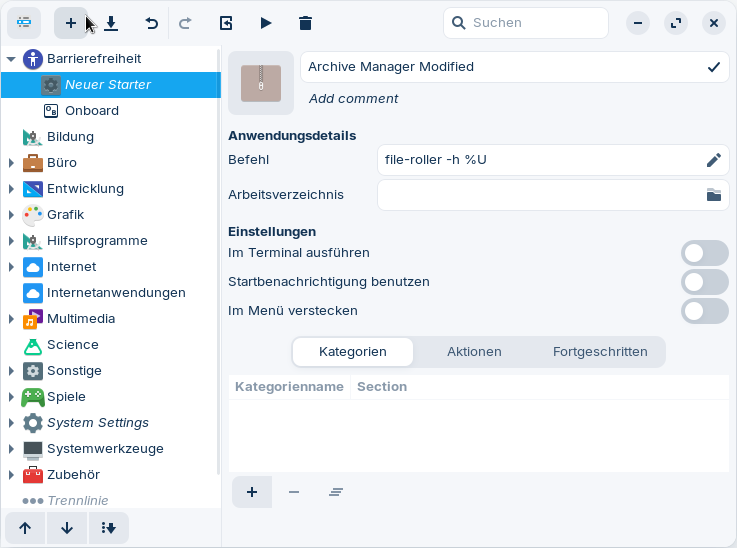
Task: Click the Barrierefreiheit accessibility icon
Action: (x=33, y=59)
